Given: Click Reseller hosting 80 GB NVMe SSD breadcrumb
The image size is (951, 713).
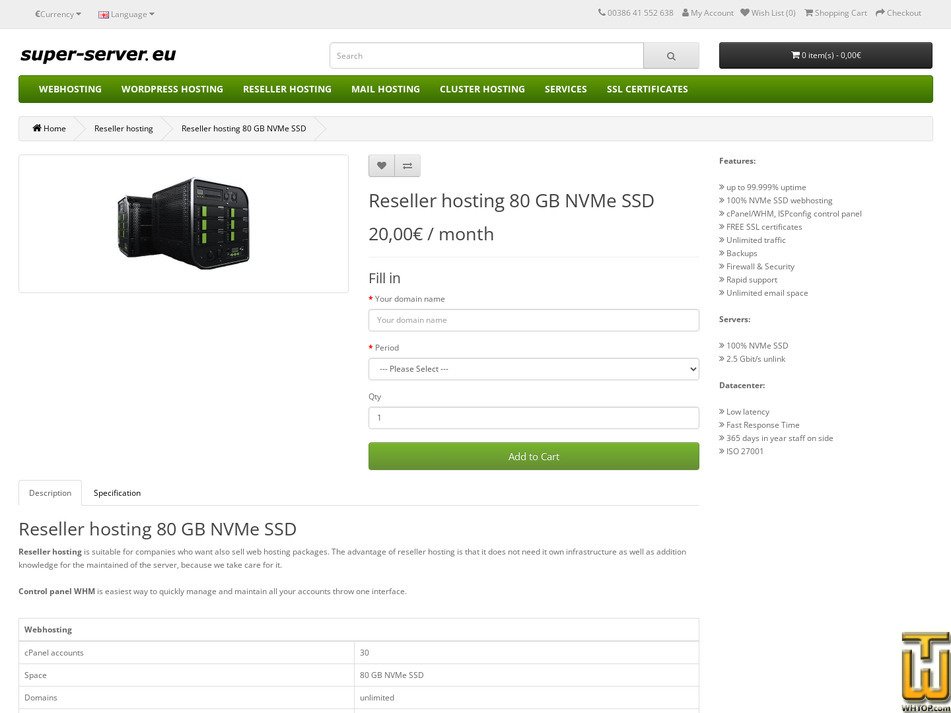Looking at the screenshot, I should point(243,129).
